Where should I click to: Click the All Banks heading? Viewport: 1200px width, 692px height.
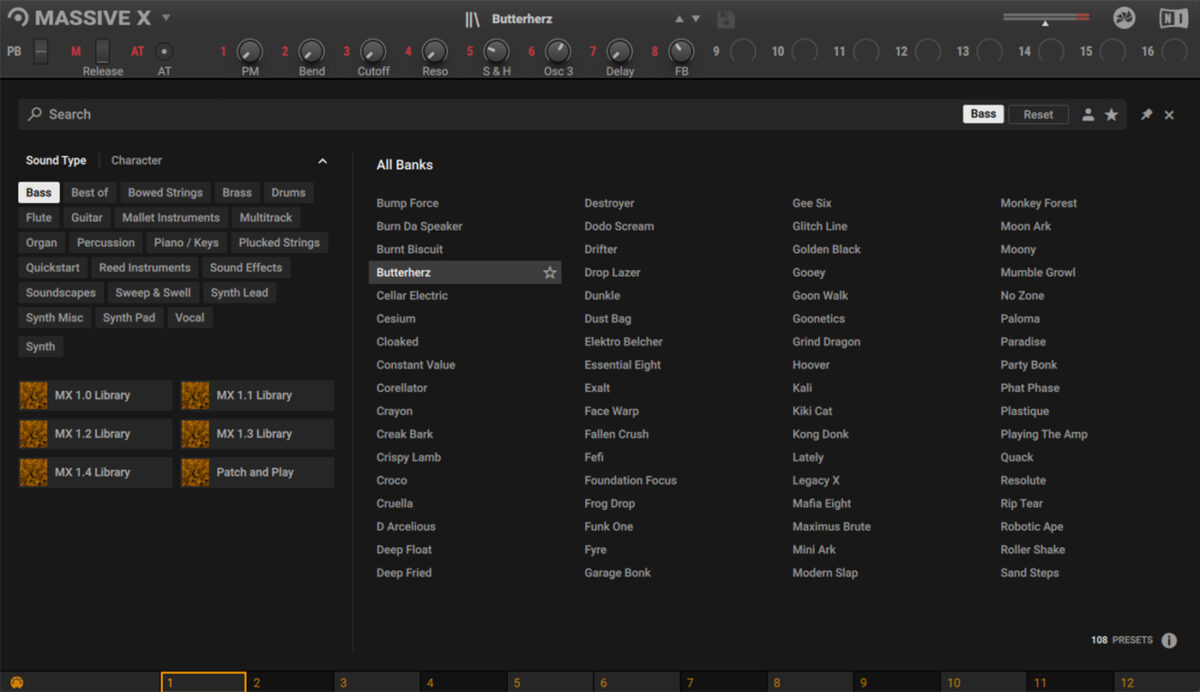click(405, 165)
